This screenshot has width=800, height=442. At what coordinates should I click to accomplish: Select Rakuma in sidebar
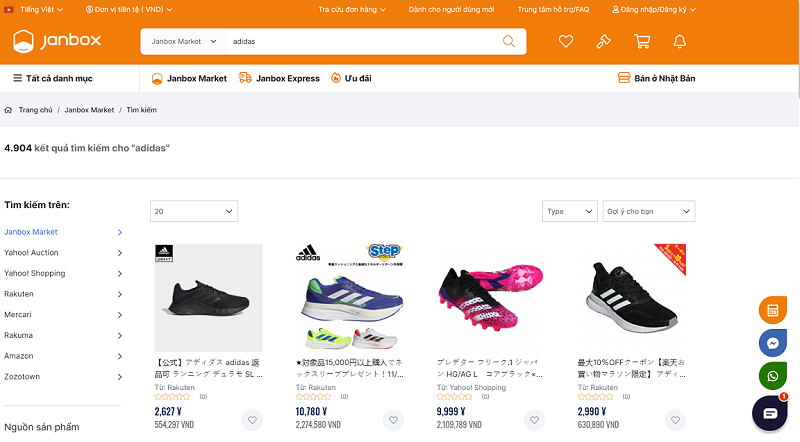(x=18, y=335)
